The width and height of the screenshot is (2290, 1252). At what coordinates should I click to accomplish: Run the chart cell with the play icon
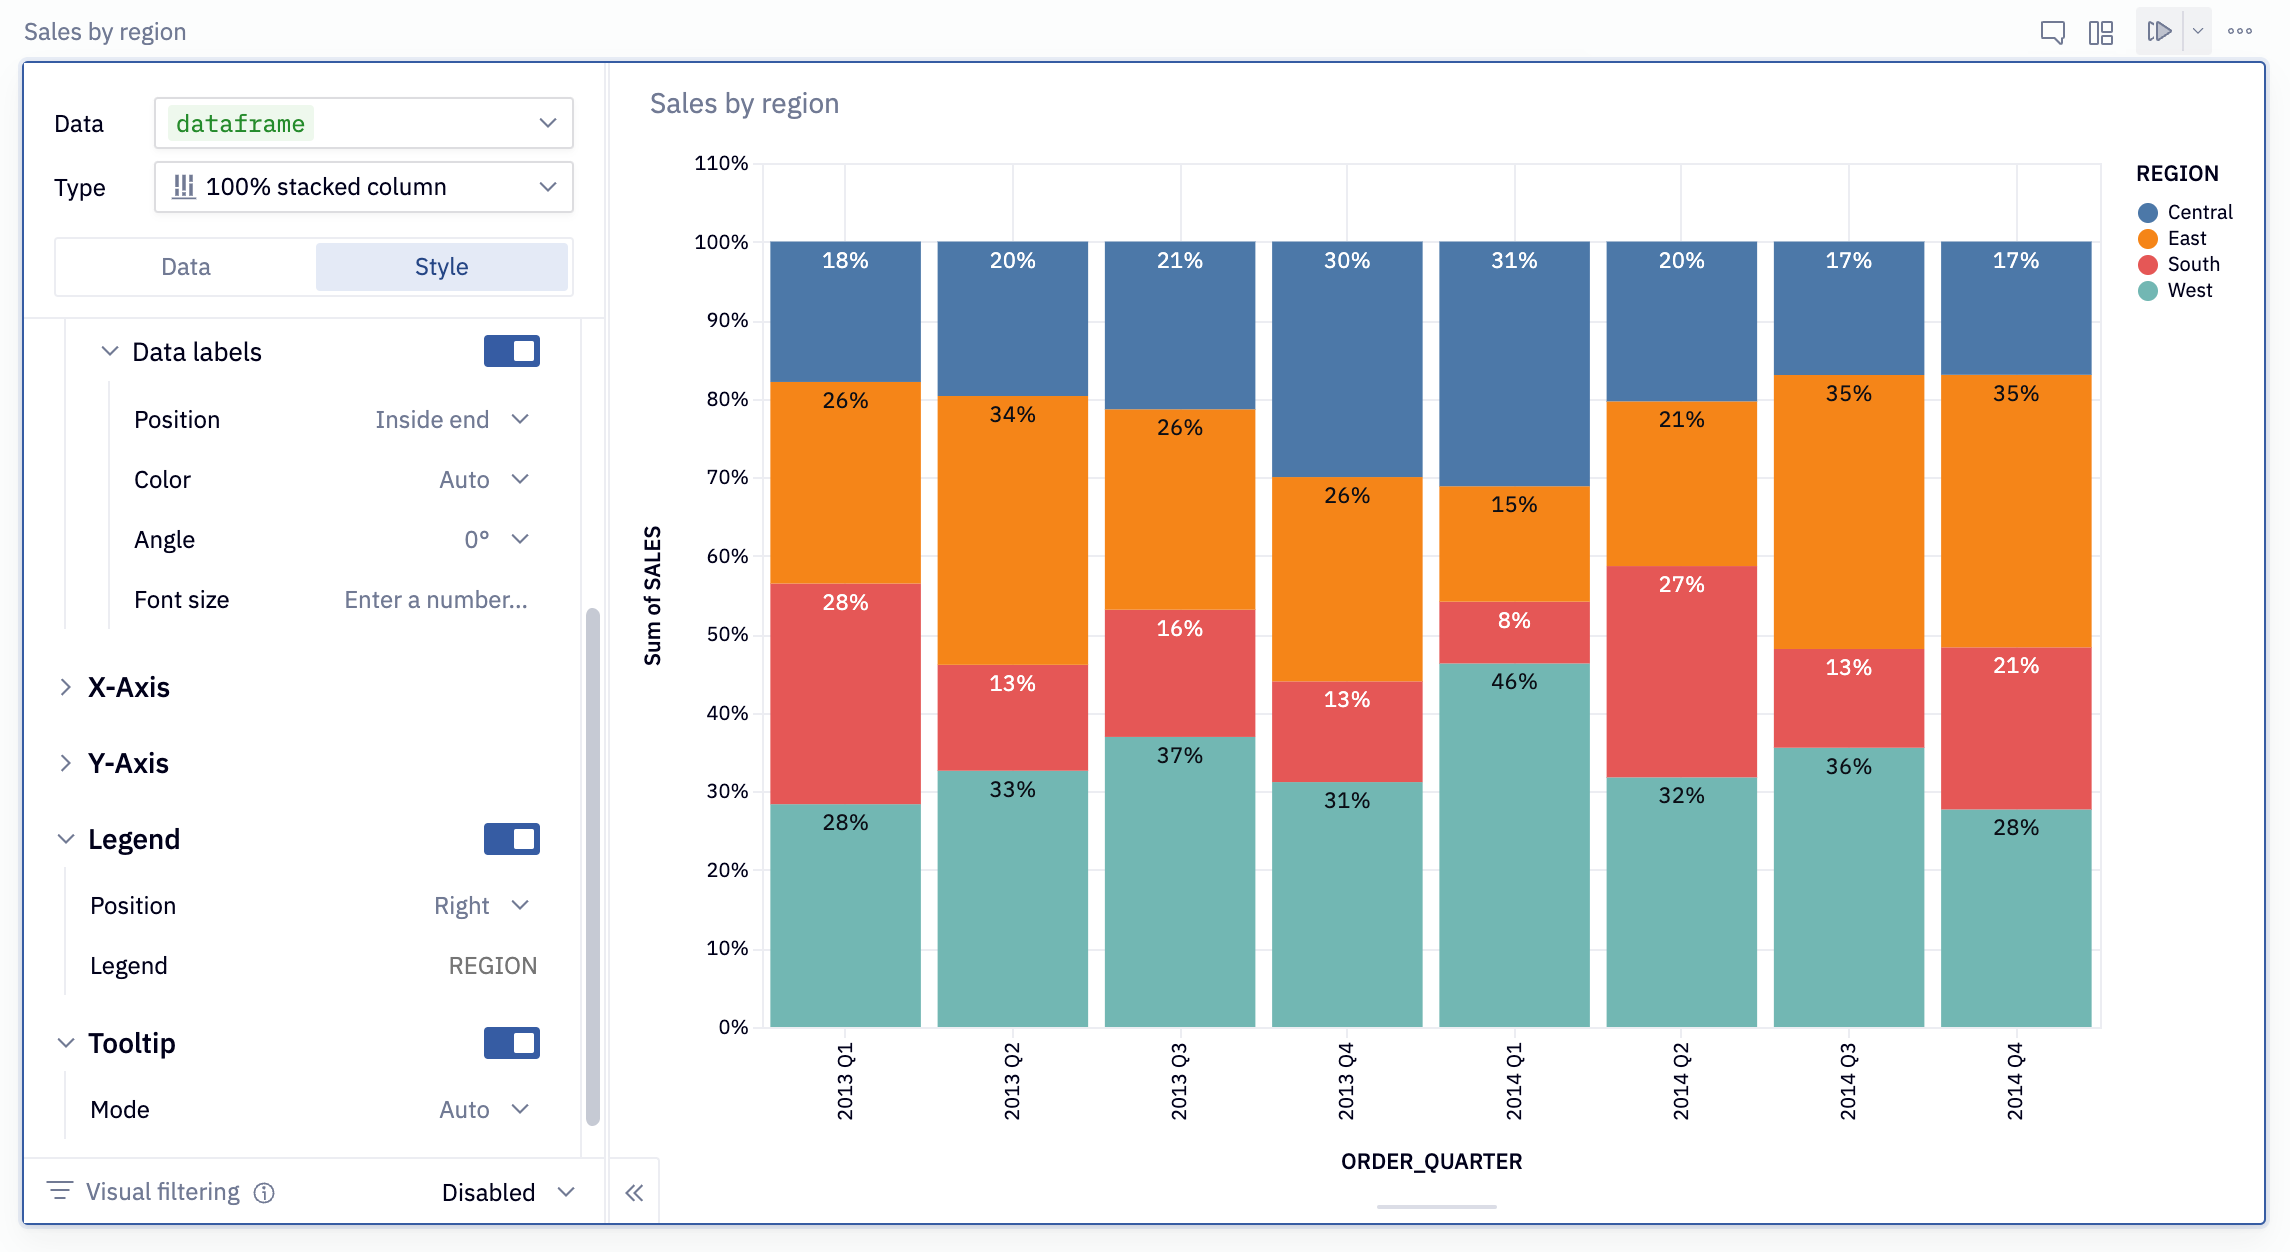pos(2159,31)
